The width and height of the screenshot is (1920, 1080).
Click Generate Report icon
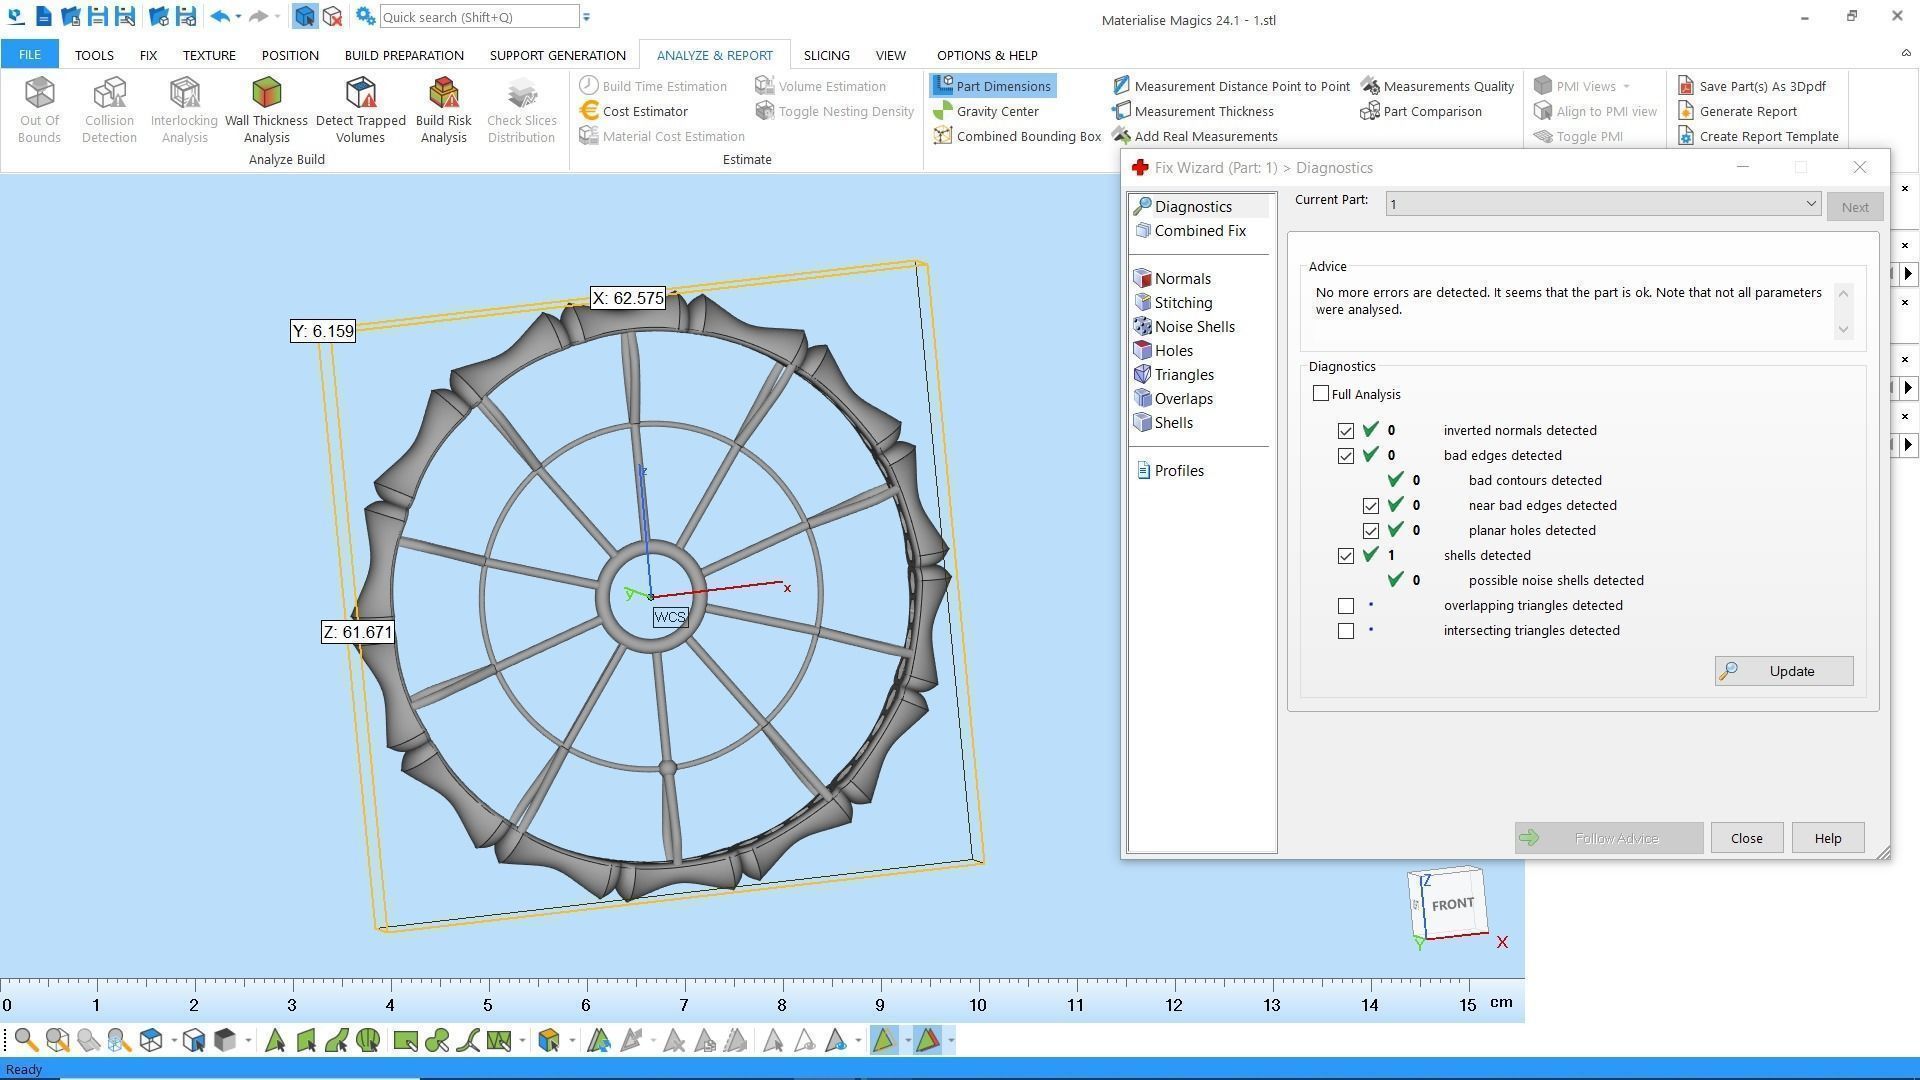[1686, 111]
